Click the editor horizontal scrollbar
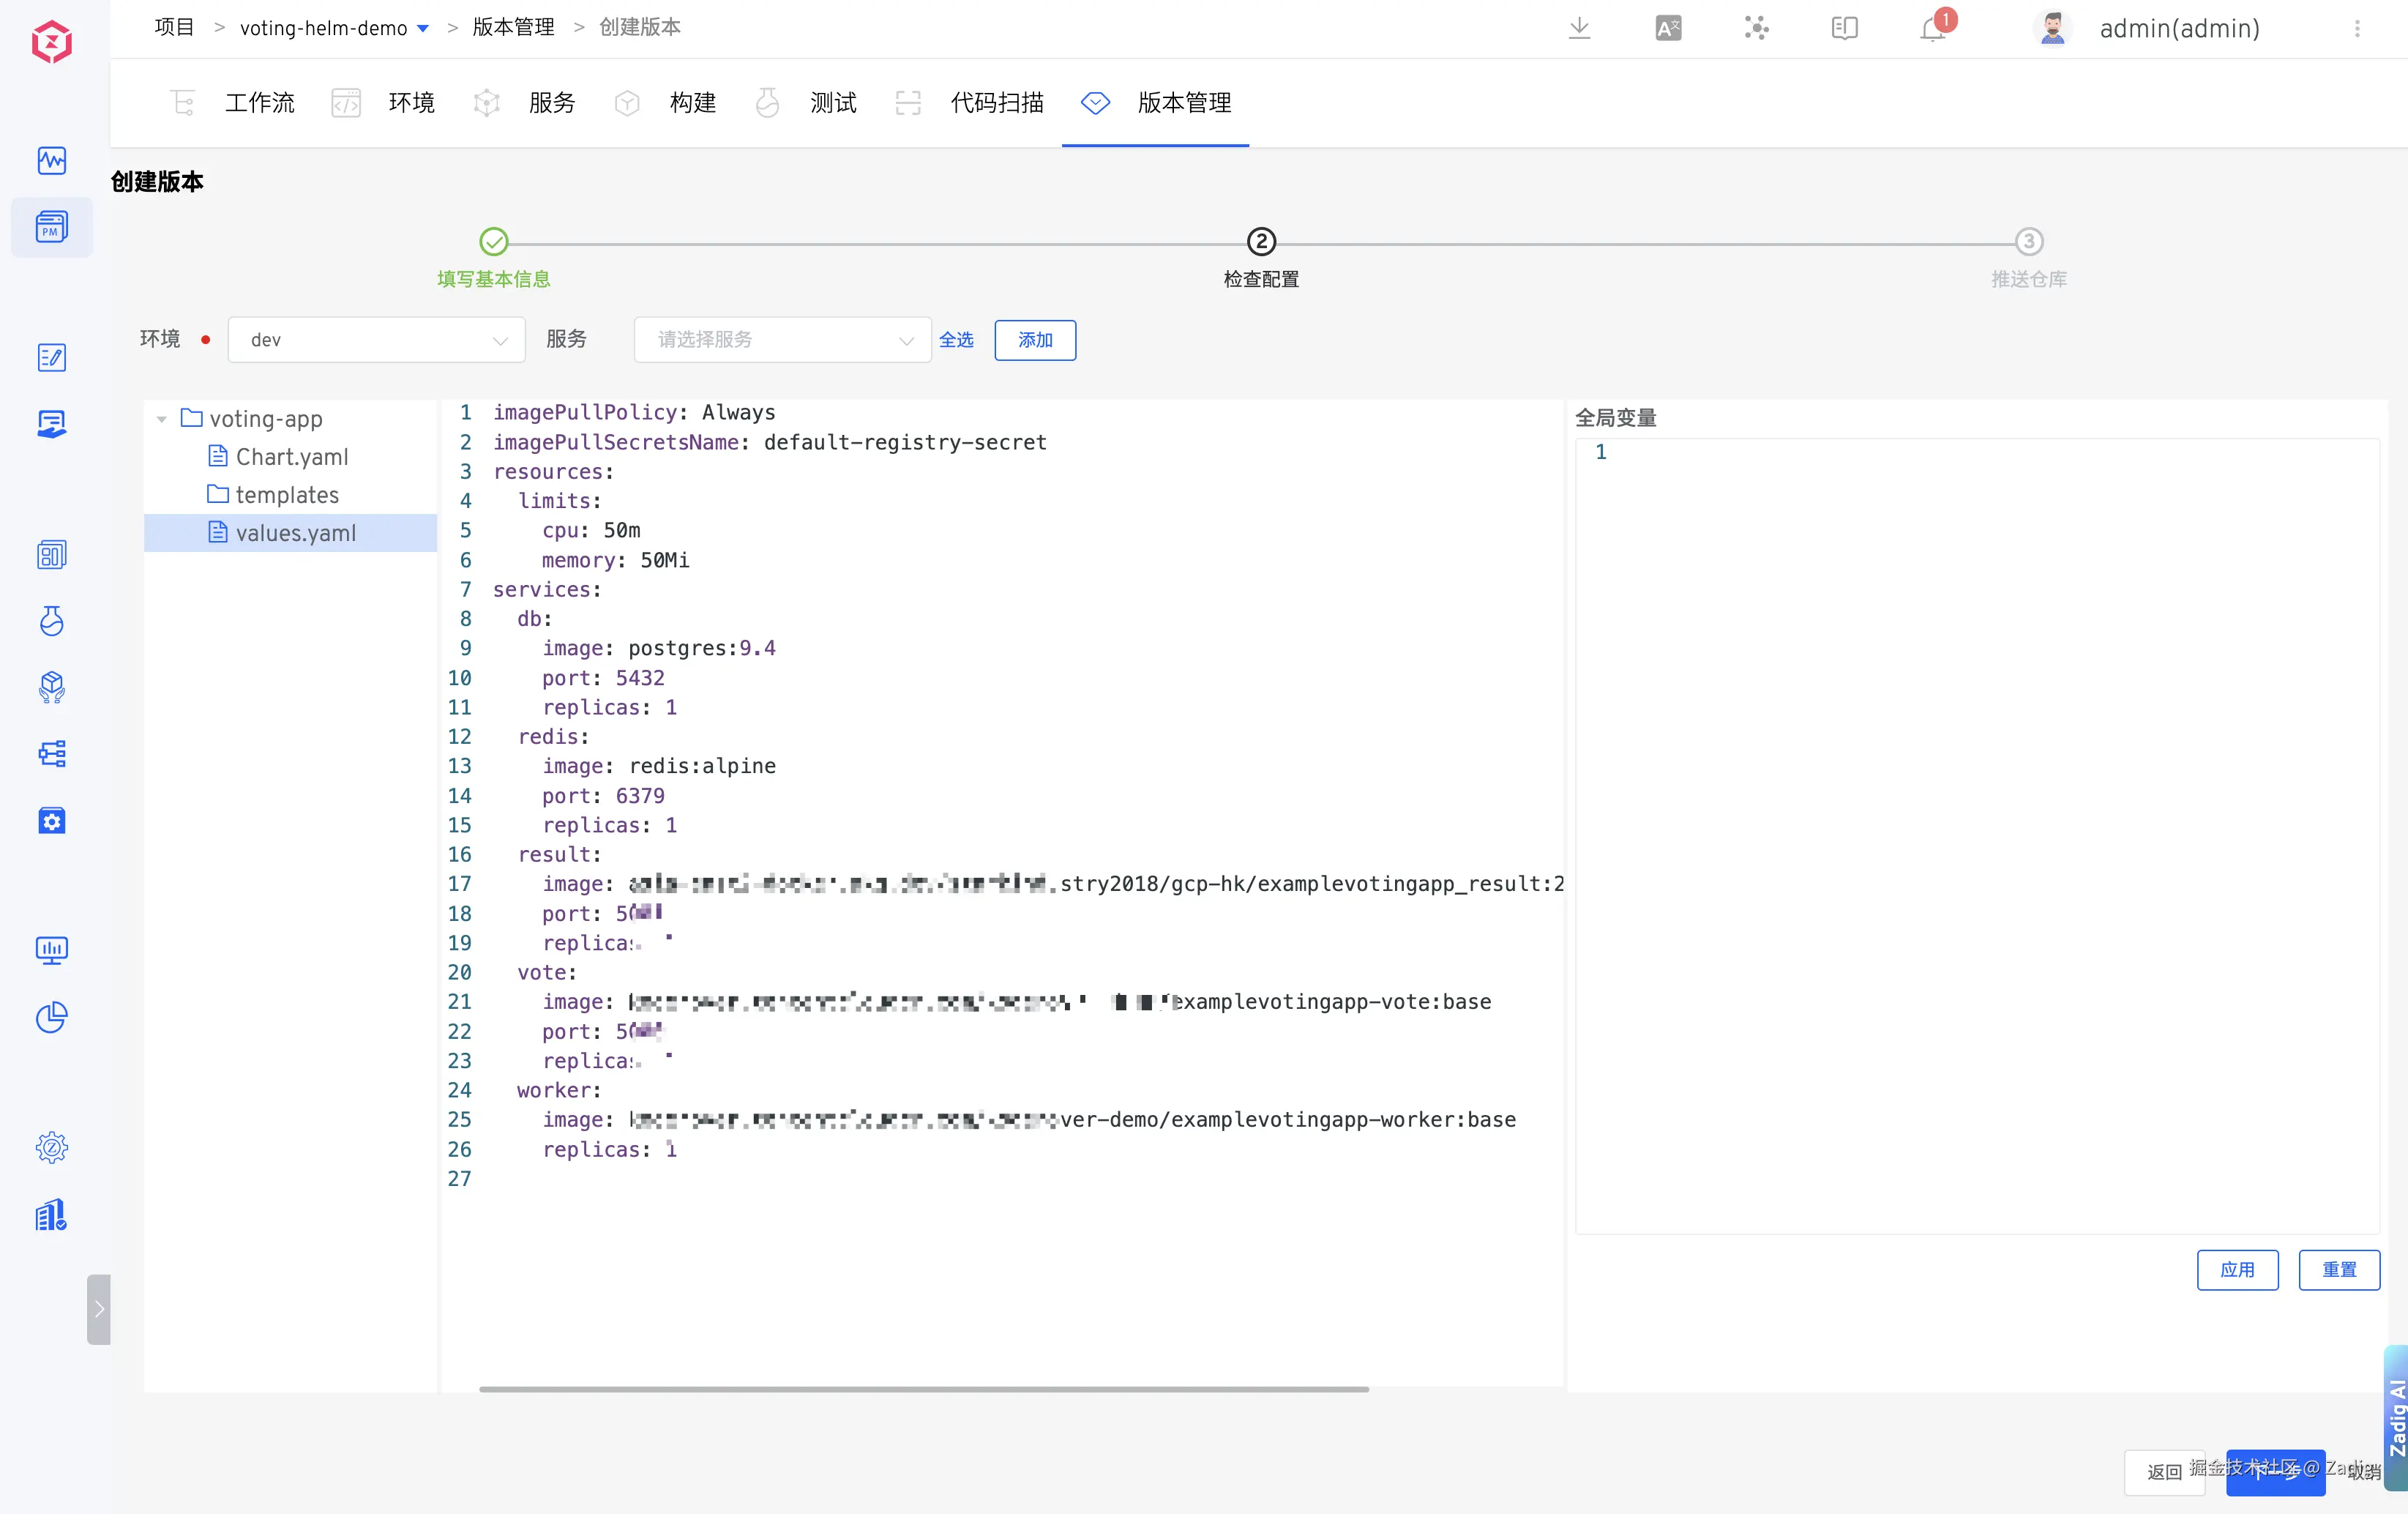2408x1514 pixels. click(x=923, y=1388)
